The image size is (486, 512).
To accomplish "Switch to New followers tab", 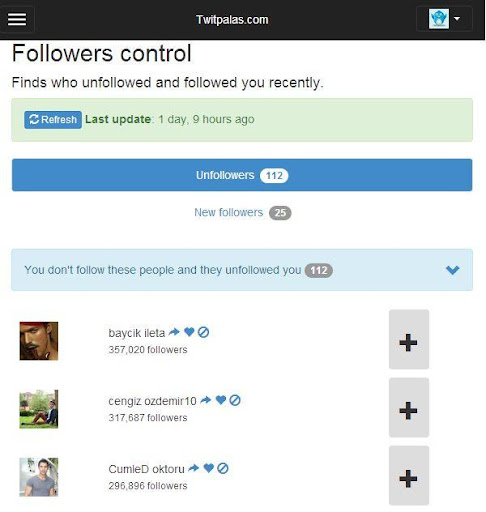I will [x=243, y=213].
